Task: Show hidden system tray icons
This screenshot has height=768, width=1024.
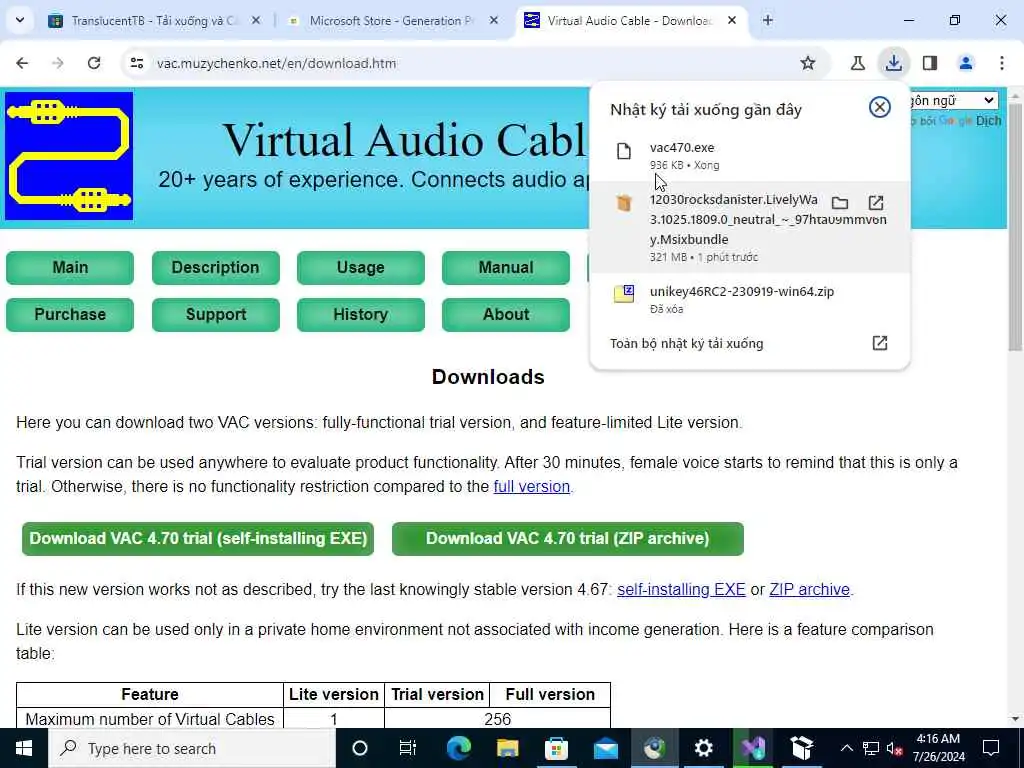Action: (x=846, y=748)
